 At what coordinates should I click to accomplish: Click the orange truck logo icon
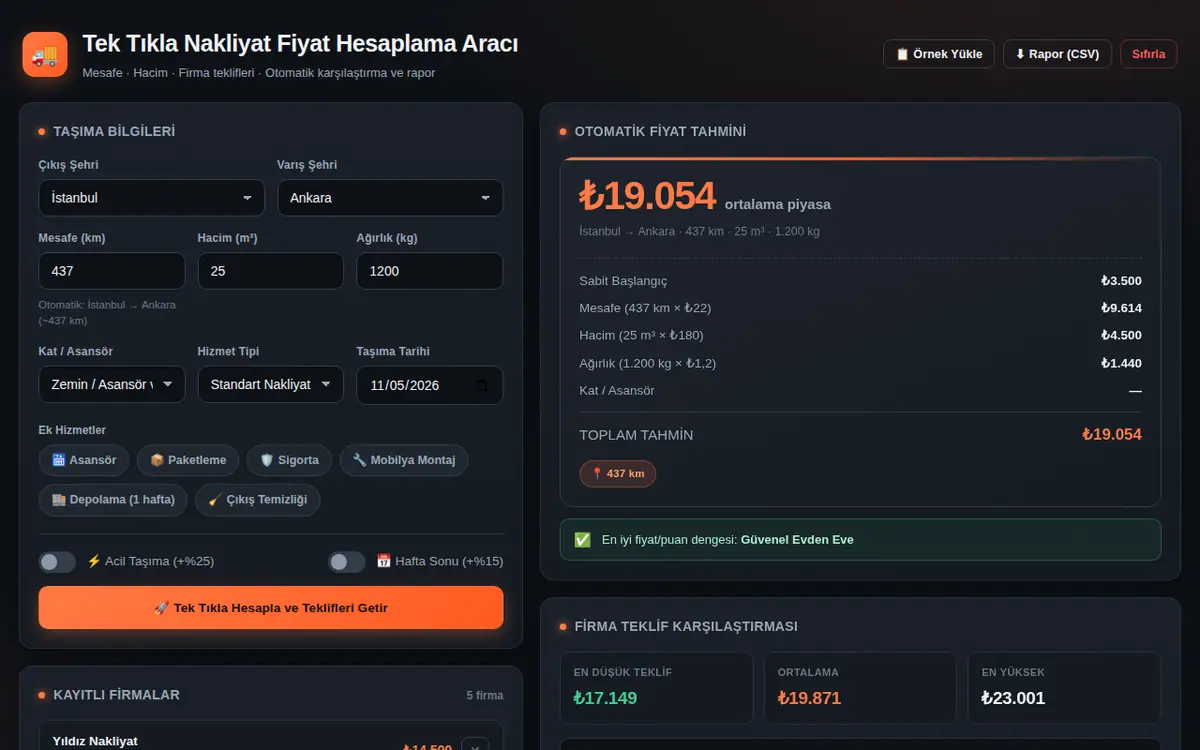click(45, 54)
